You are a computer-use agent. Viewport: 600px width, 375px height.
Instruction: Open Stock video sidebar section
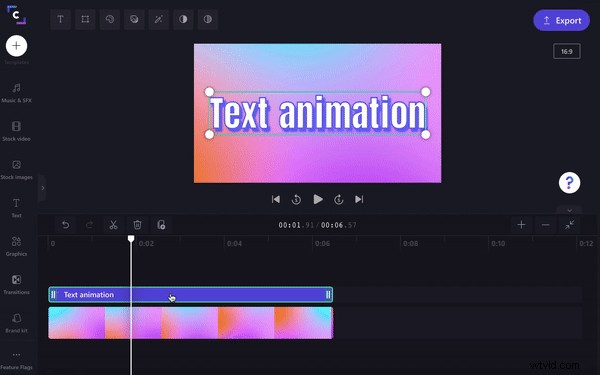(x=16, y=131)
